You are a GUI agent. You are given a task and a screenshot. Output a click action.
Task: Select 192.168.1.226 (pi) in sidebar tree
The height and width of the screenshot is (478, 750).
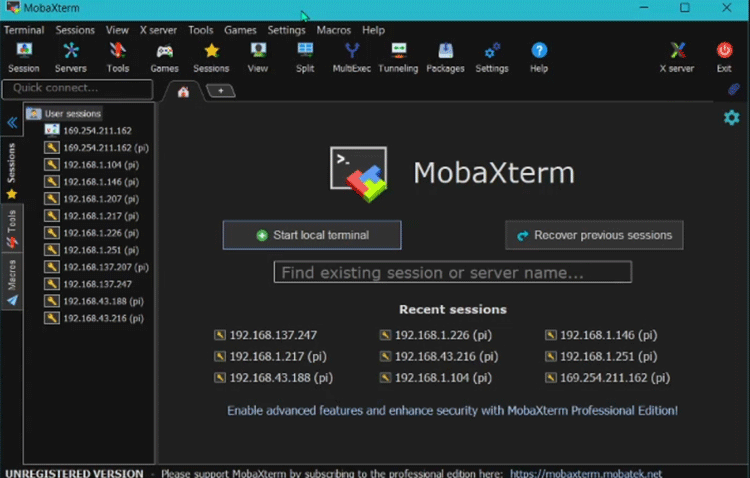pyautogui.click(x=92, y=233)
